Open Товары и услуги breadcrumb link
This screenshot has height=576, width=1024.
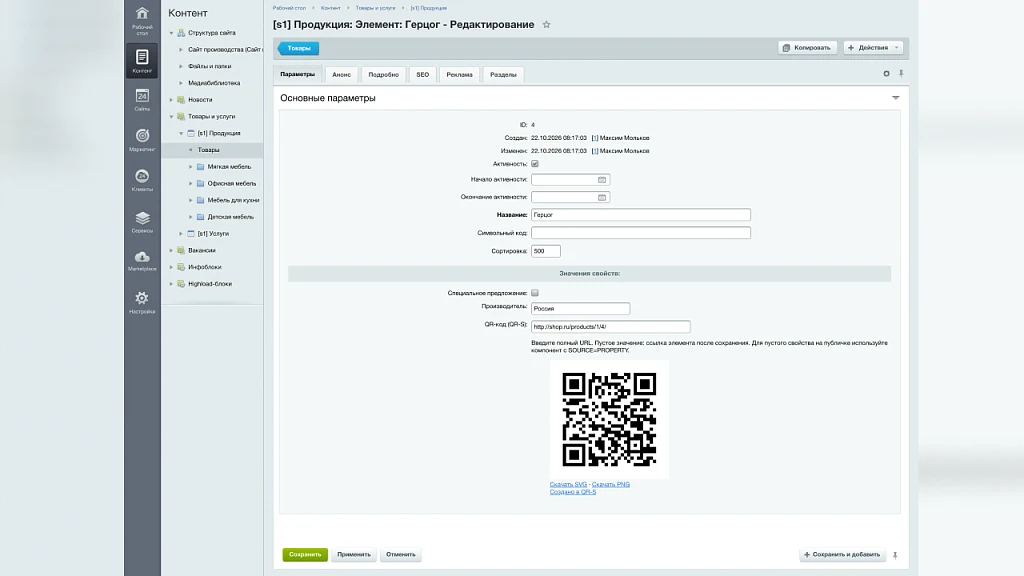click(376, 8)
